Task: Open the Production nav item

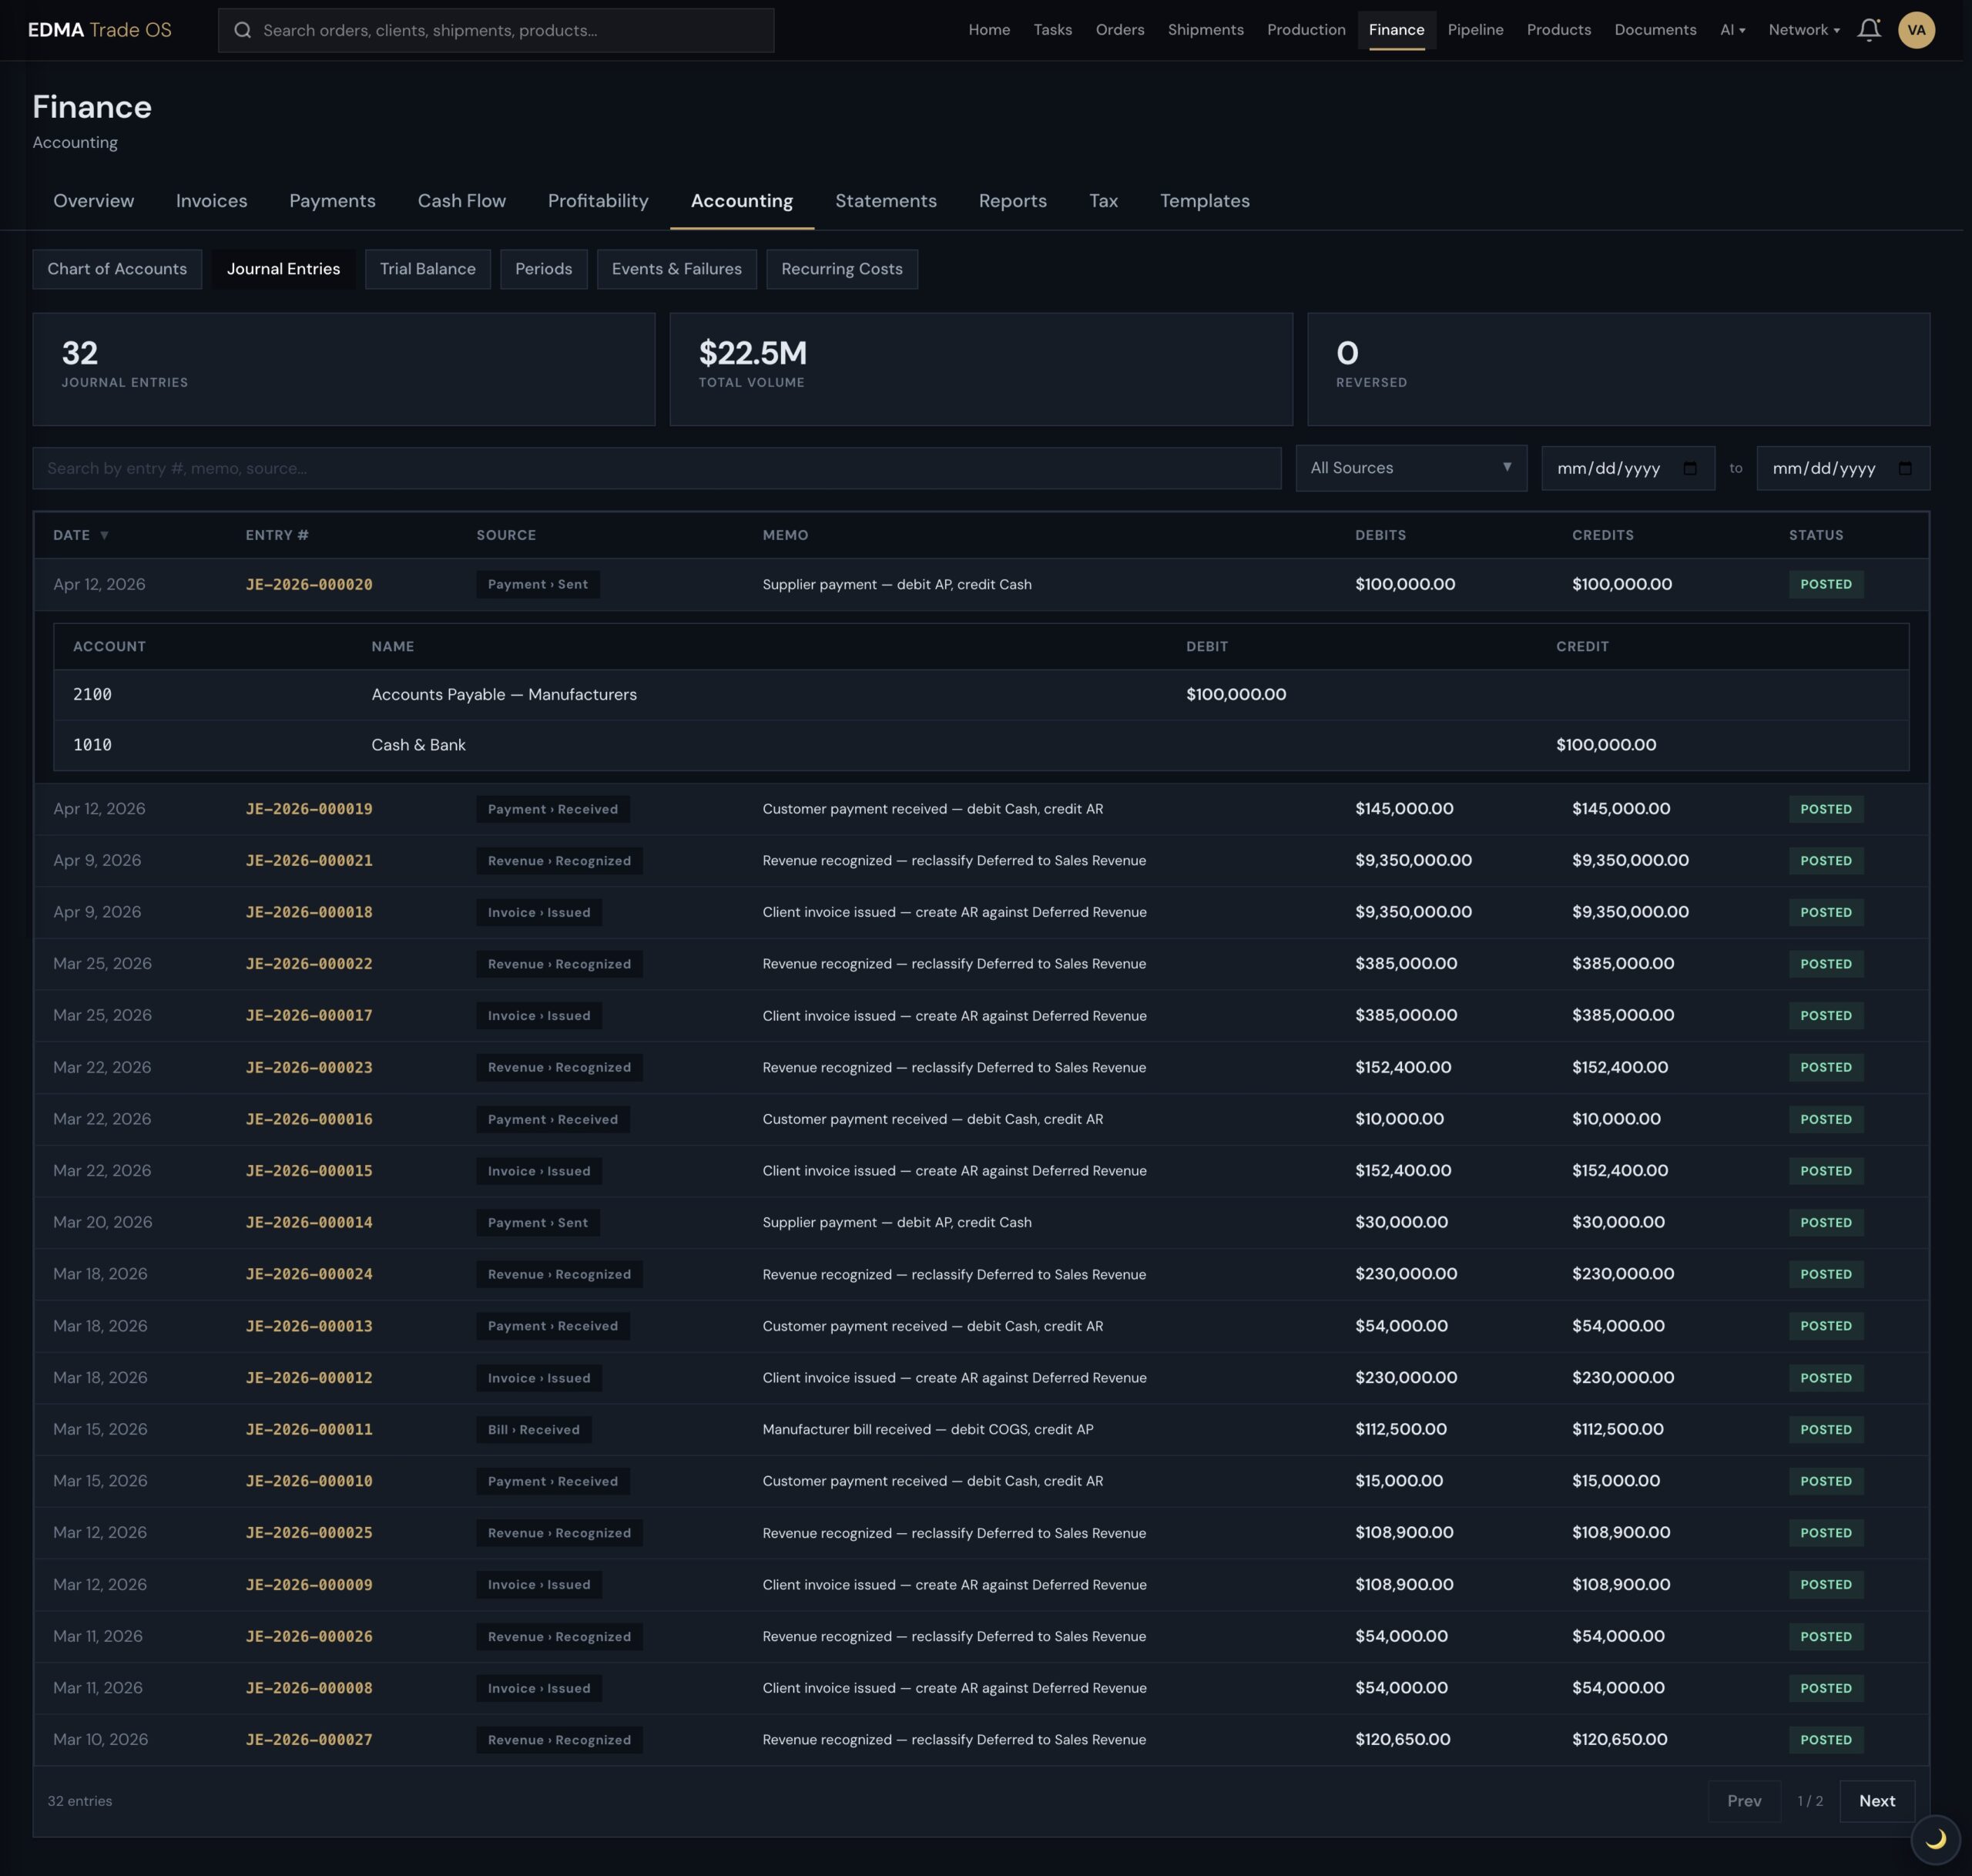Action: [1306, 30]
